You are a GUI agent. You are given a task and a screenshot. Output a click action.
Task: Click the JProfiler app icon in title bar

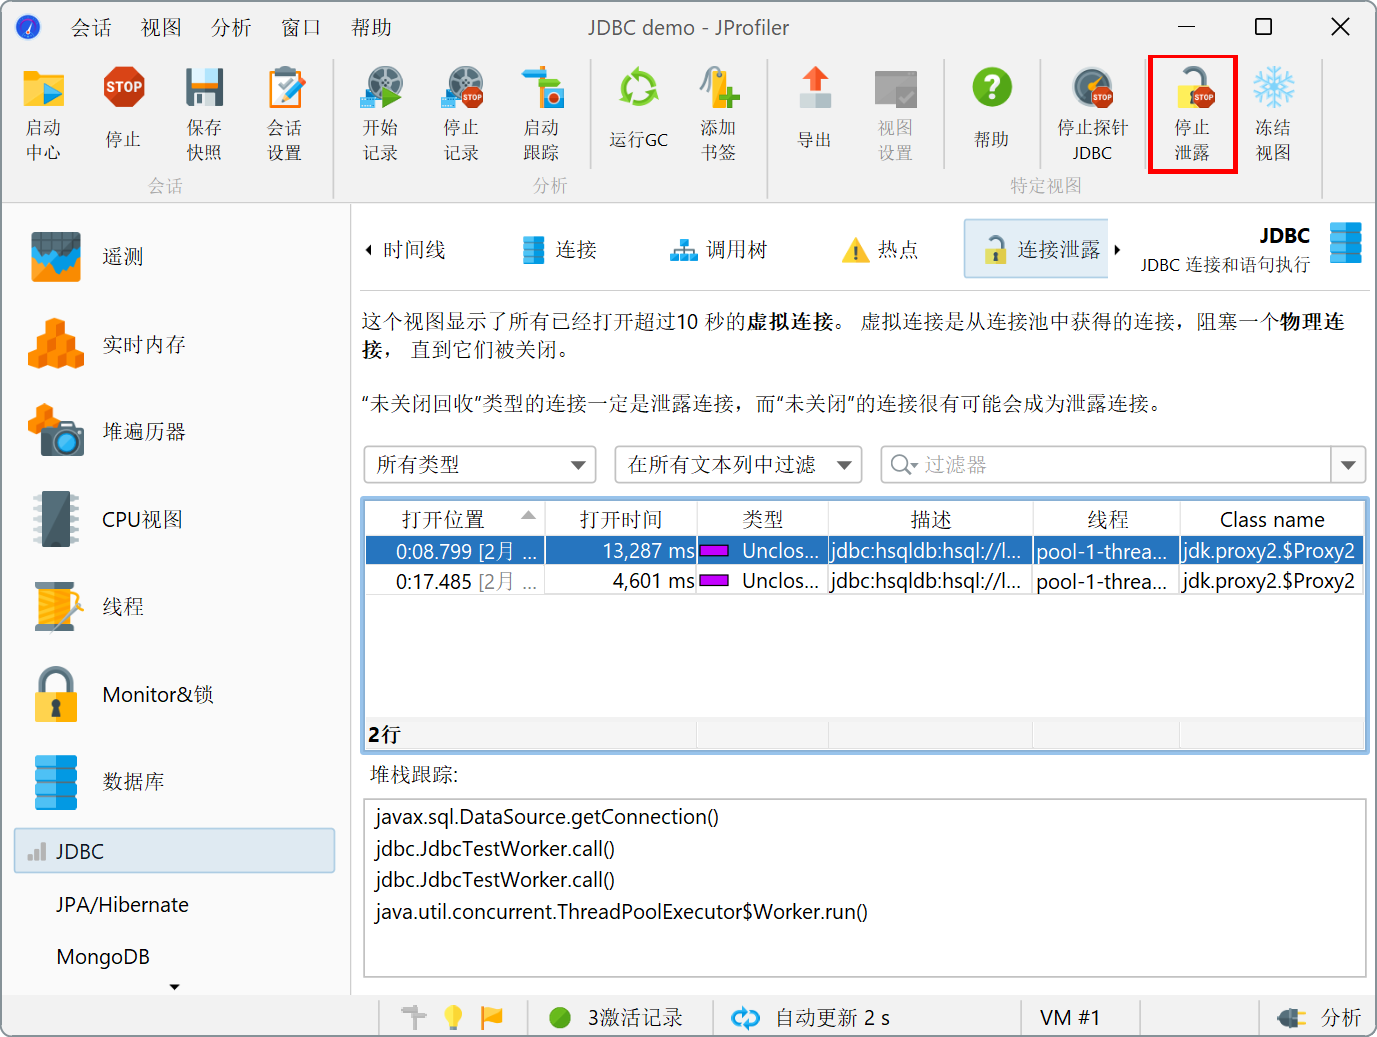point(28,27)
